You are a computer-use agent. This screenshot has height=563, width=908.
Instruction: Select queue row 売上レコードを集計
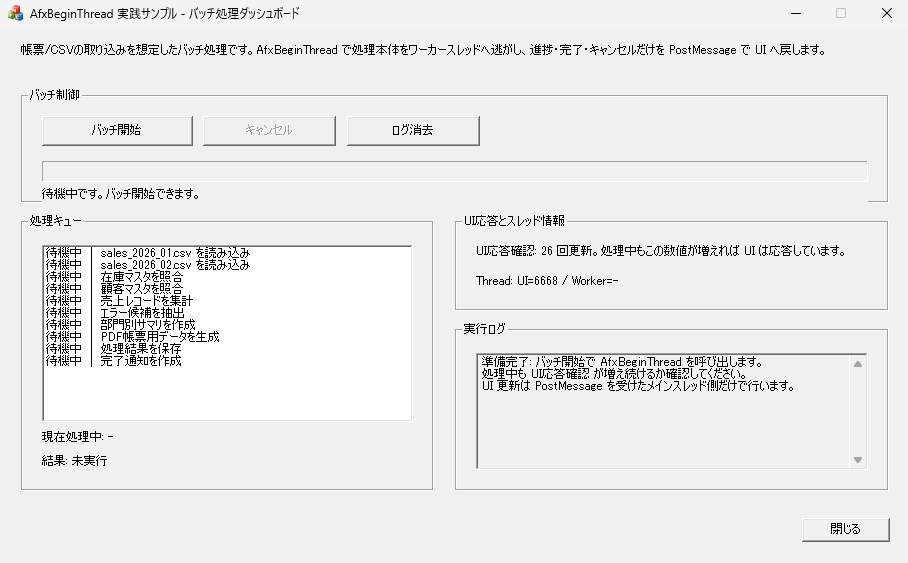tap(227, 301)
